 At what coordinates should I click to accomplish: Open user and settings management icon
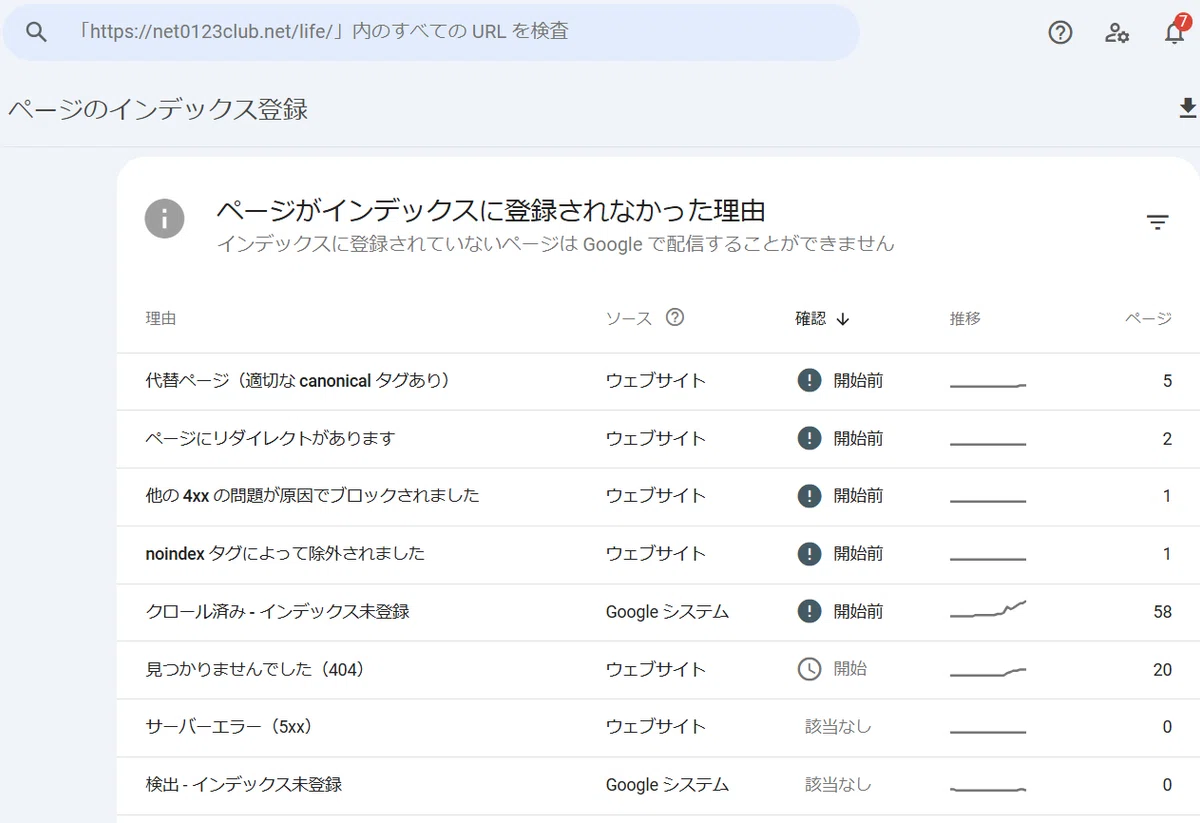[1117, 33]
